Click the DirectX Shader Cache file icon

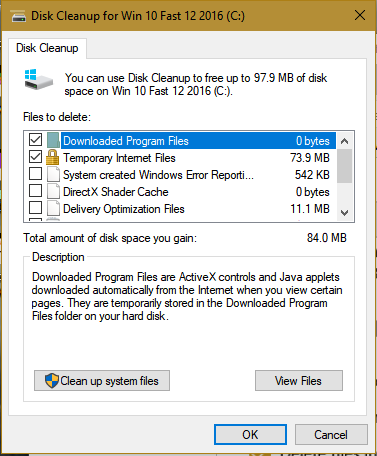(x=53, y=191)
